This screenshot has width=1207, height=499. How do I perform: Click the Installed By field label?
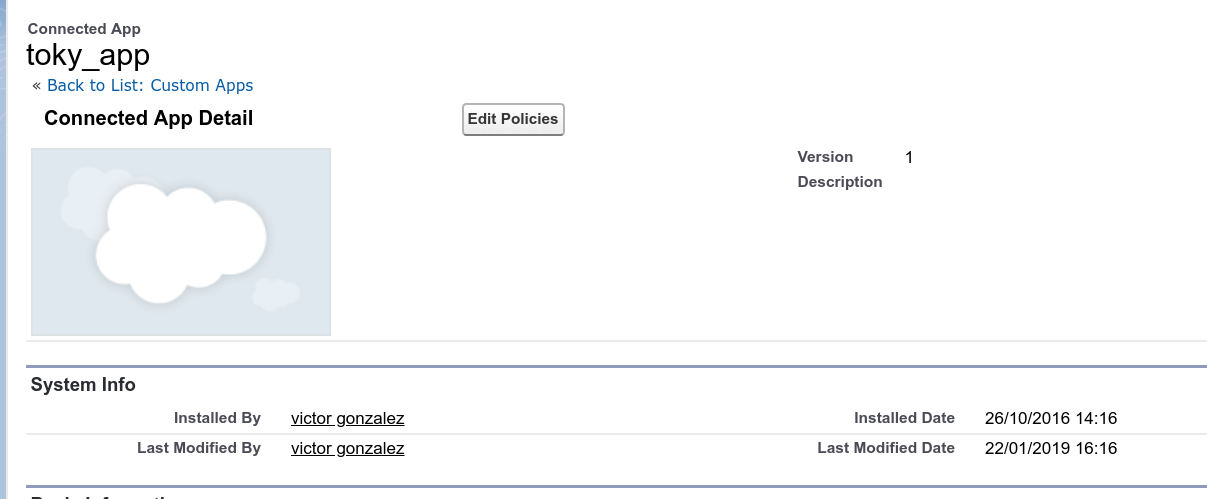(x=217, y=418)
